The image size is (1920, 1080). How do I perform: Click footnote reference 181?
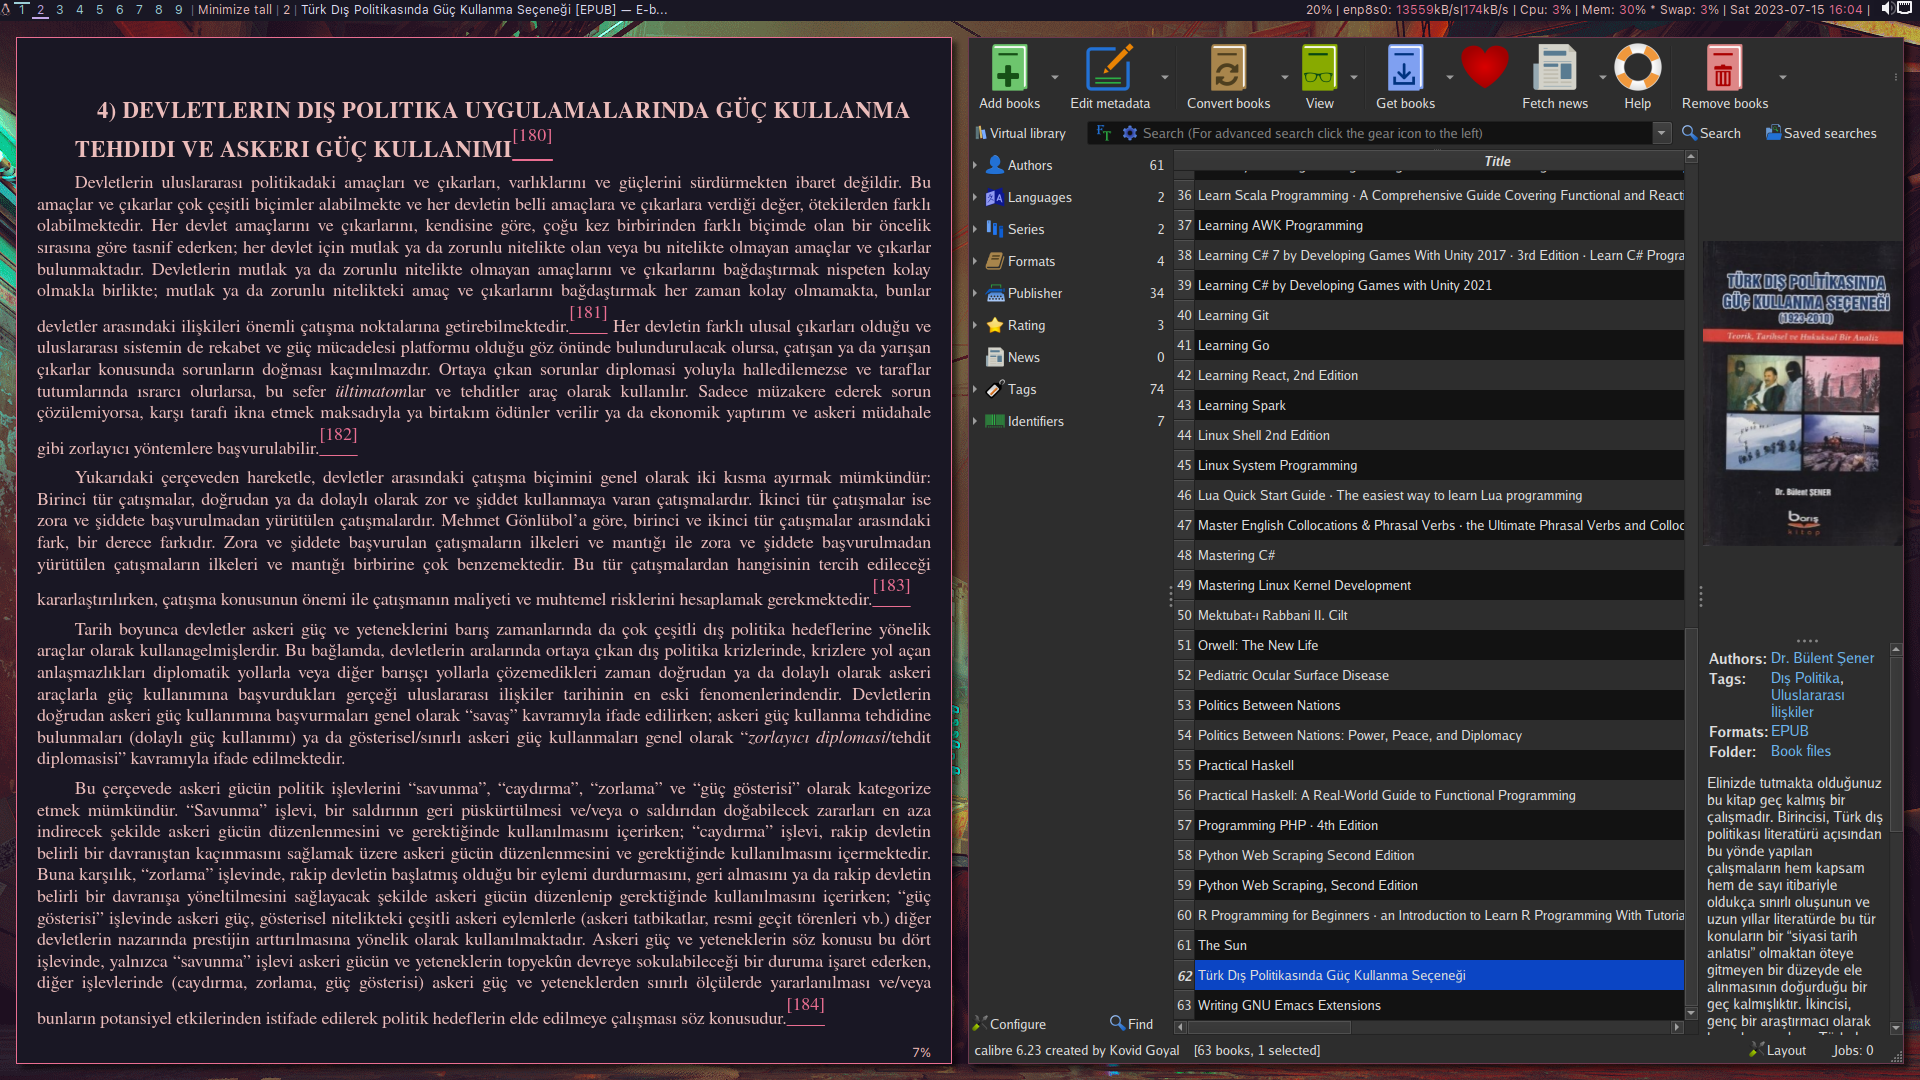coord(588,313)
